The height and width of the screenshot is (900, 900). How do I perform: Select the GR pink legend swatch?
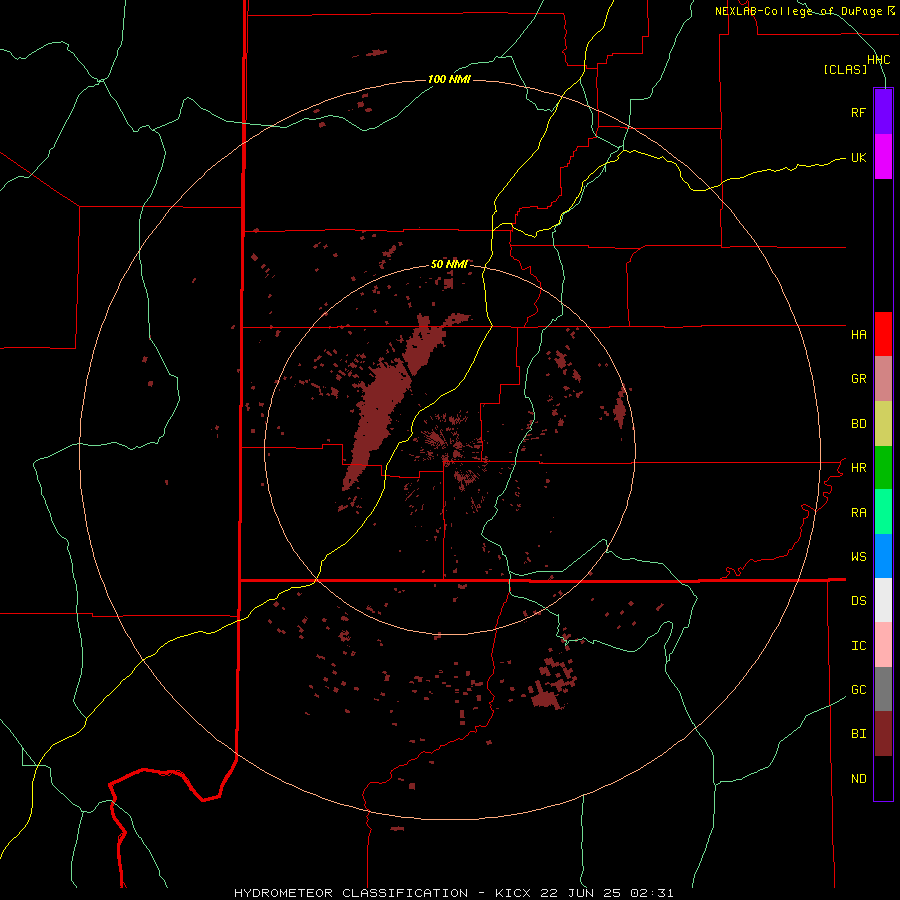(x=883, y=379)
